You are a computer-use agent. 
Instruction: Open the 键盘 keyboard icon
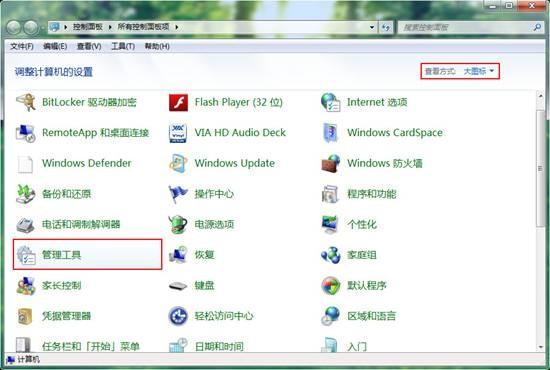178,286
